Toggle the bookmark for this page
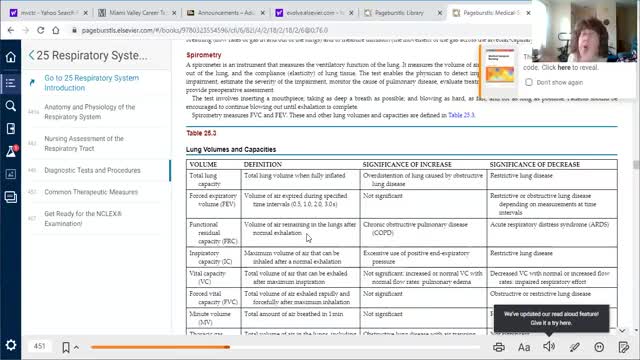This screenshot has width=640, height=360. [66, 347]
